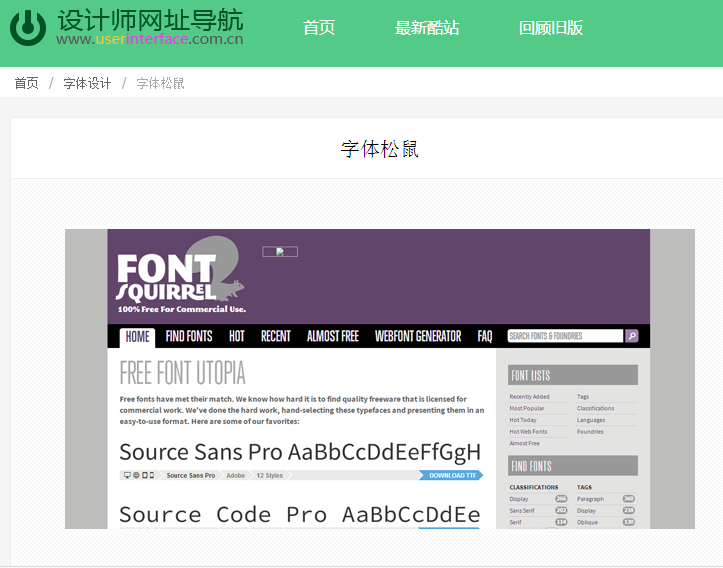Go to 字体设计 in the breadcrumb
This screenshot has height=568, width=723.
[x=87, y=83]
